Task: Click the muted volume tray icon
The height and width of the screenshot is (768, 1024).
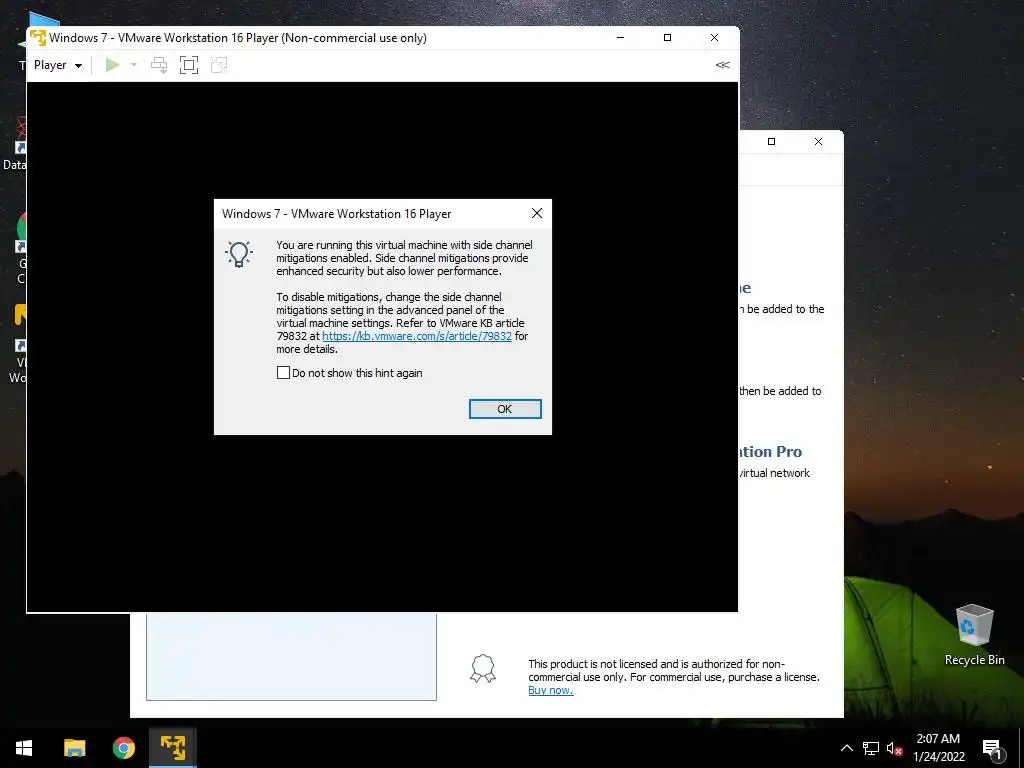Action: (x=894, y=748)
